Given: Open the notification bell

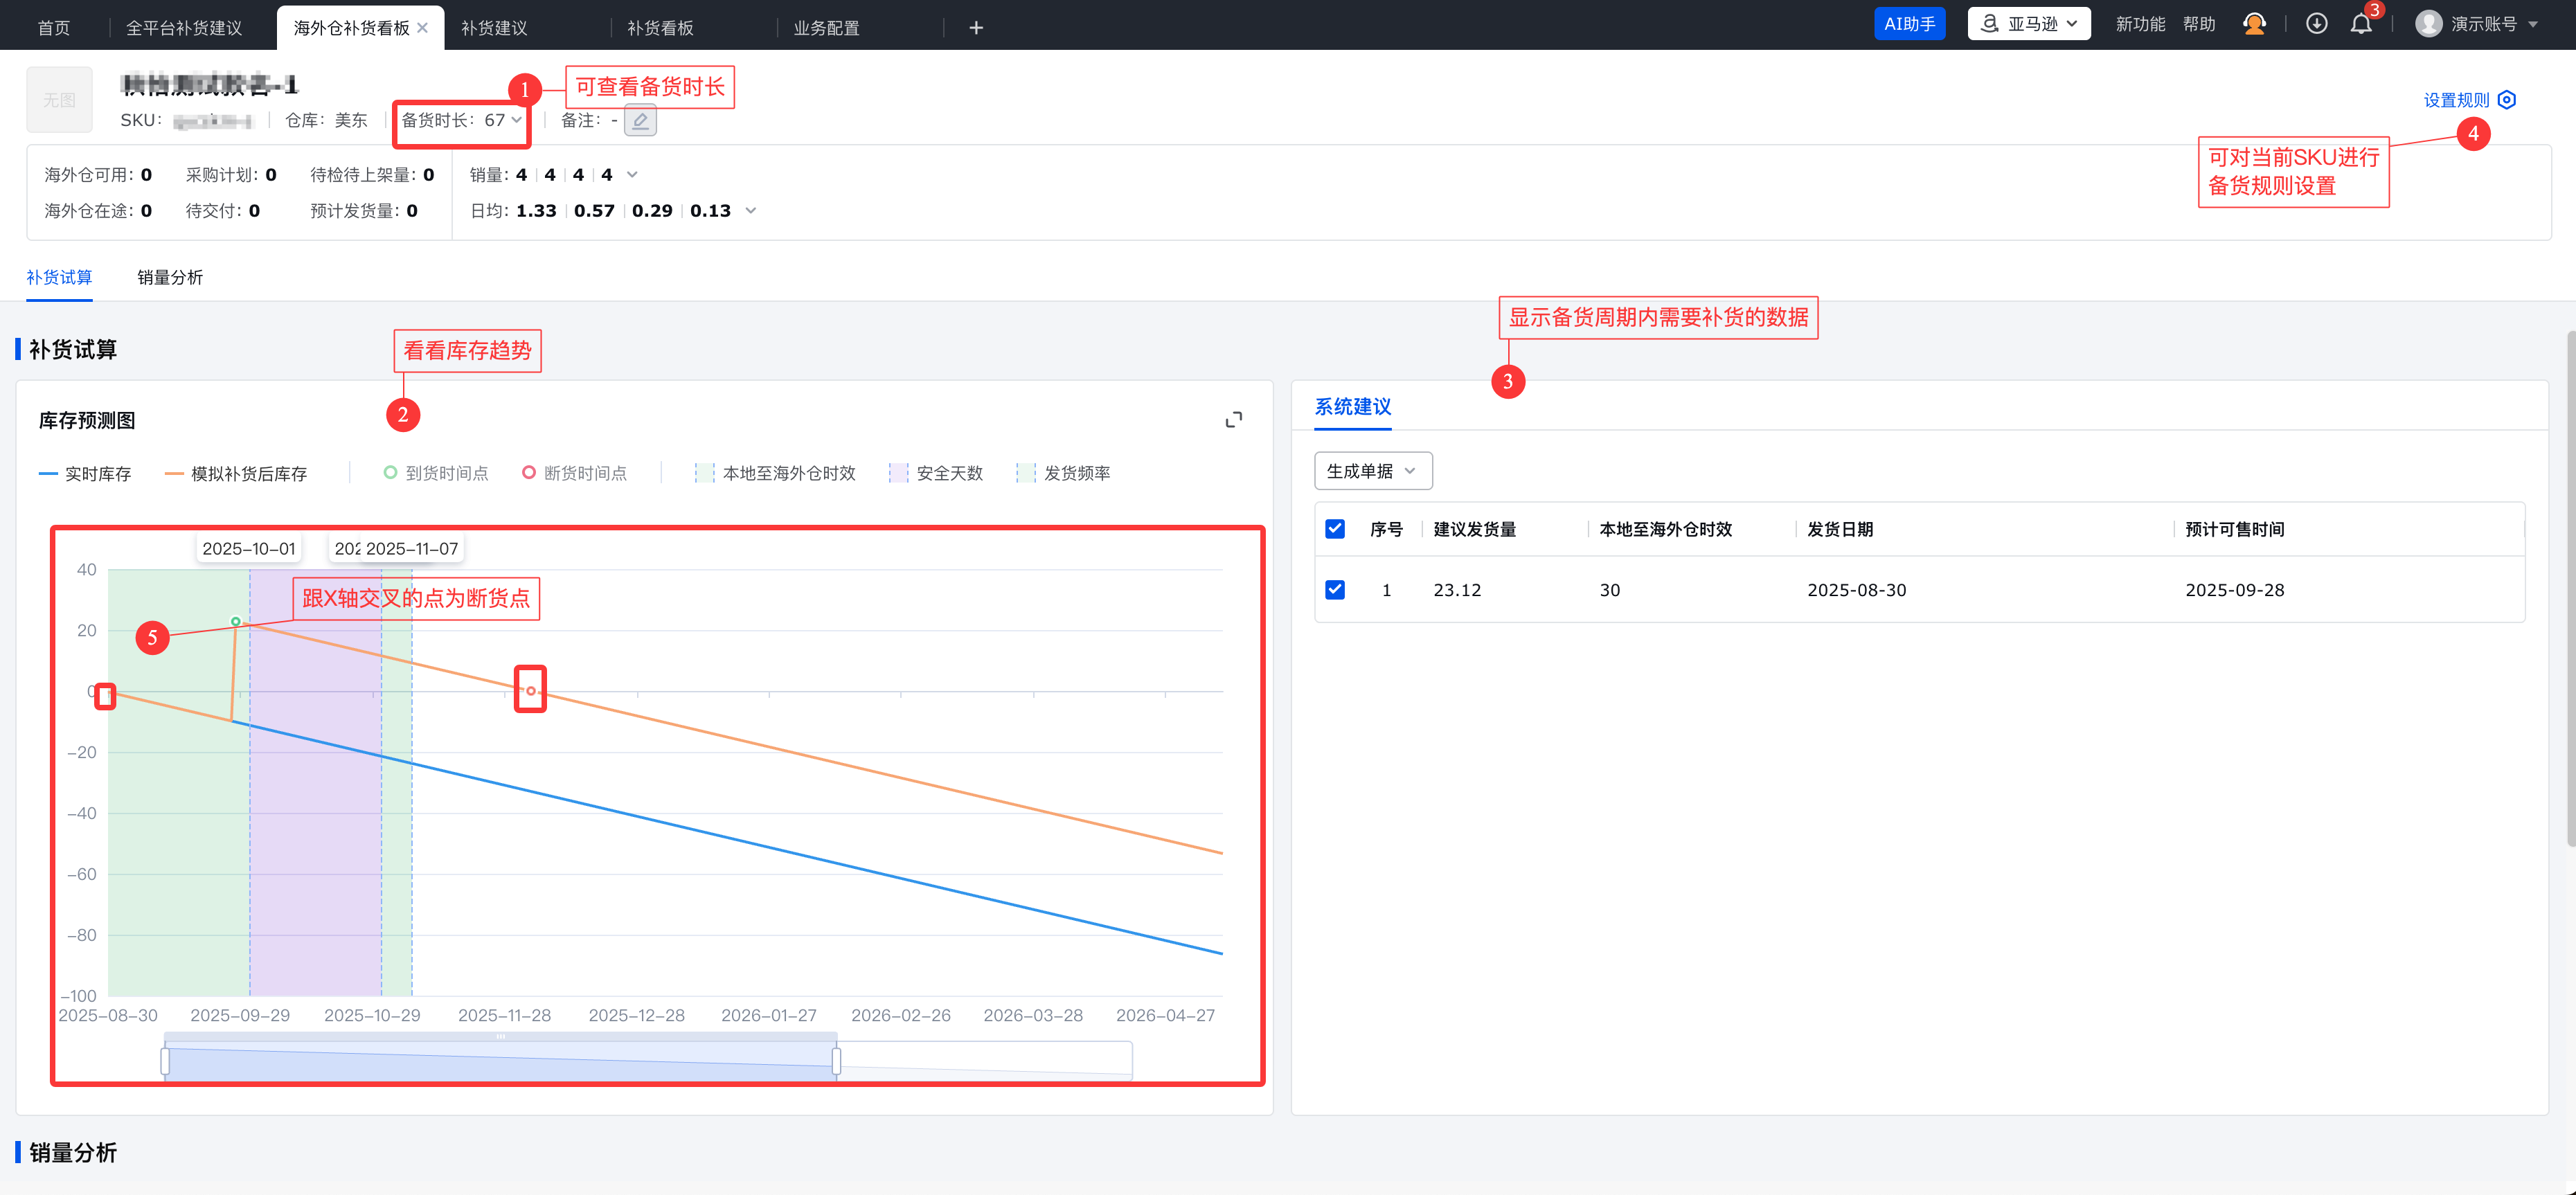Looking at the screenshot, I should point(2361,25).
